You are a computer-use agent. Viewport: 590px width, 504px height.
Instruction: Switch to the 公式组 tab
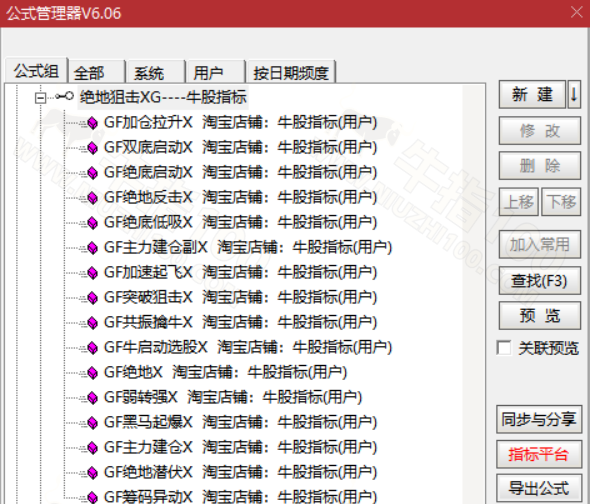coord(36,71)
